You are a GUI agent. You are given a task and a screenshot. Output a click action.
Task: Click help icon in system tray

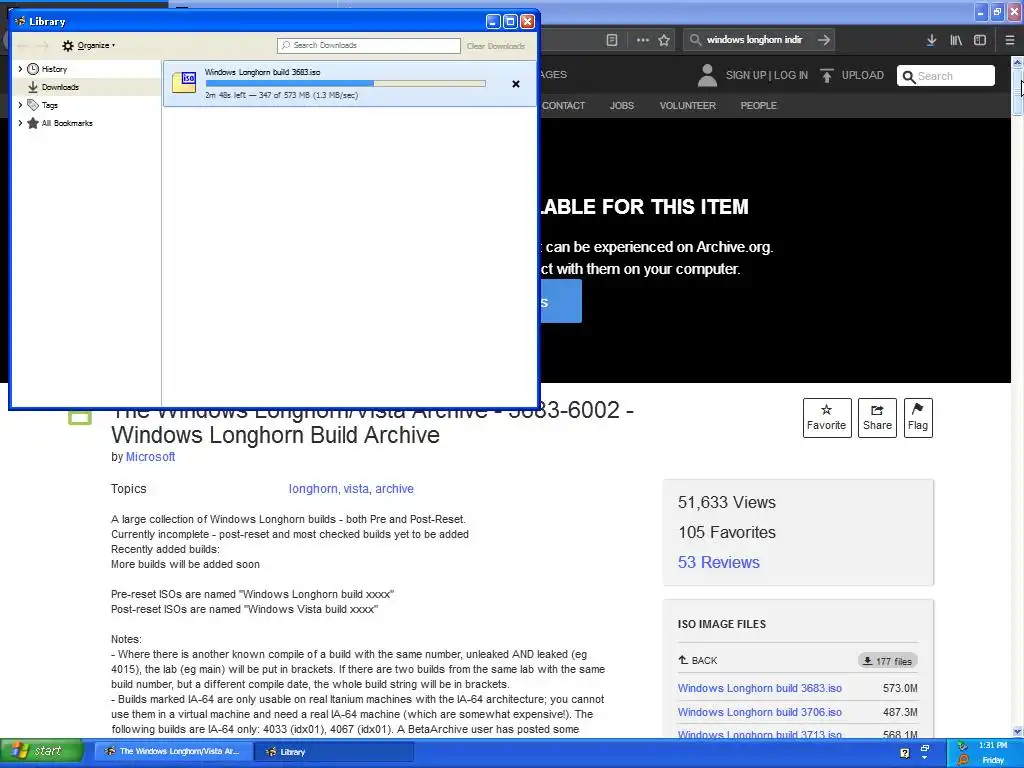pos(904,753)
